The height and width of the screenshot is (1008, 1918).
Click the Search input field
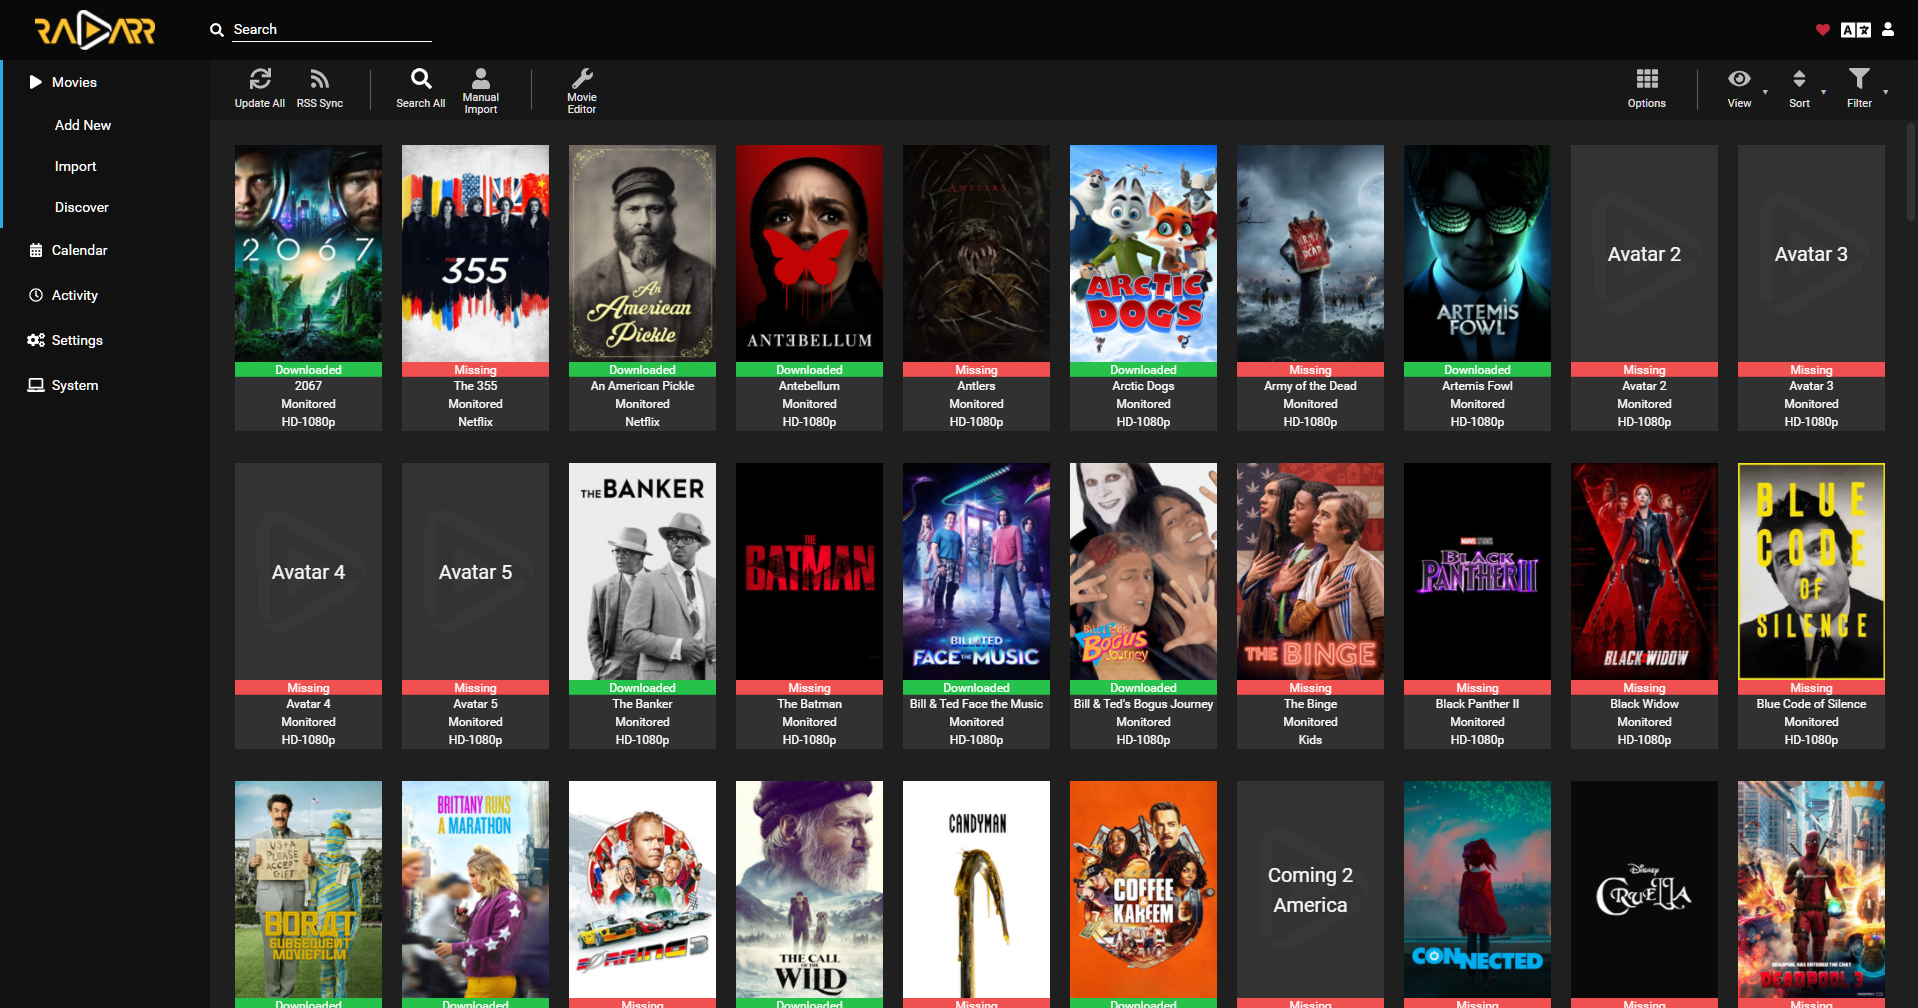tap(330, 30)
